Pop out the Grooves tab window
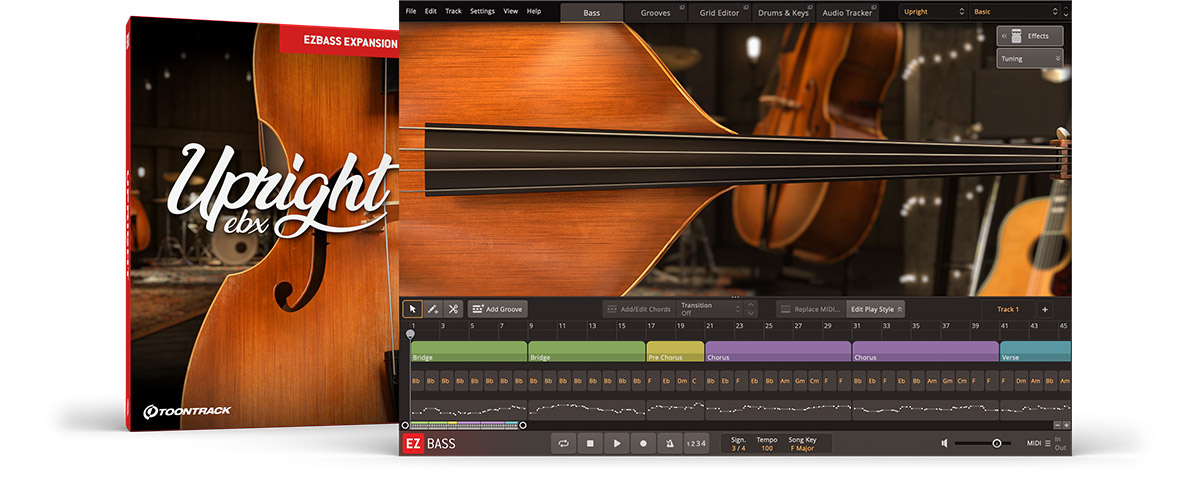The image size is (1200, 488). 682,6
